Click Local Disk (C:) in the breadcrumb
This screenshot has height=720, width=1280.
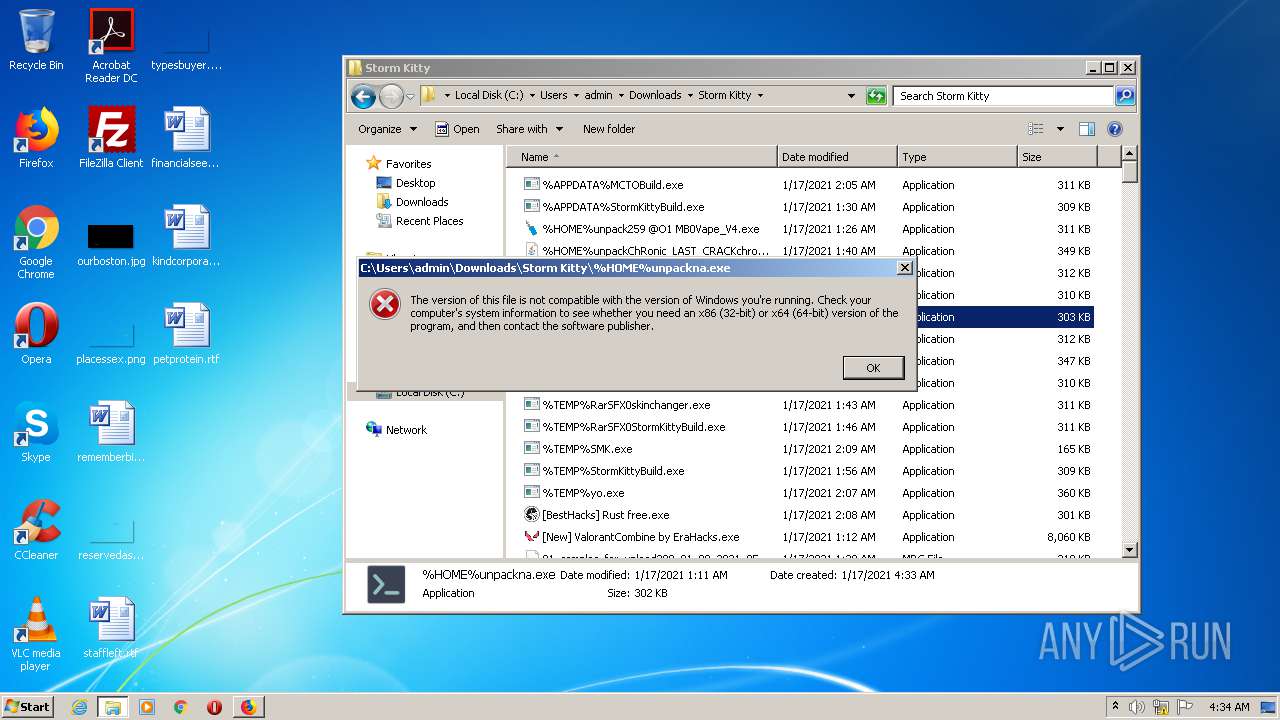click(489, 96)
